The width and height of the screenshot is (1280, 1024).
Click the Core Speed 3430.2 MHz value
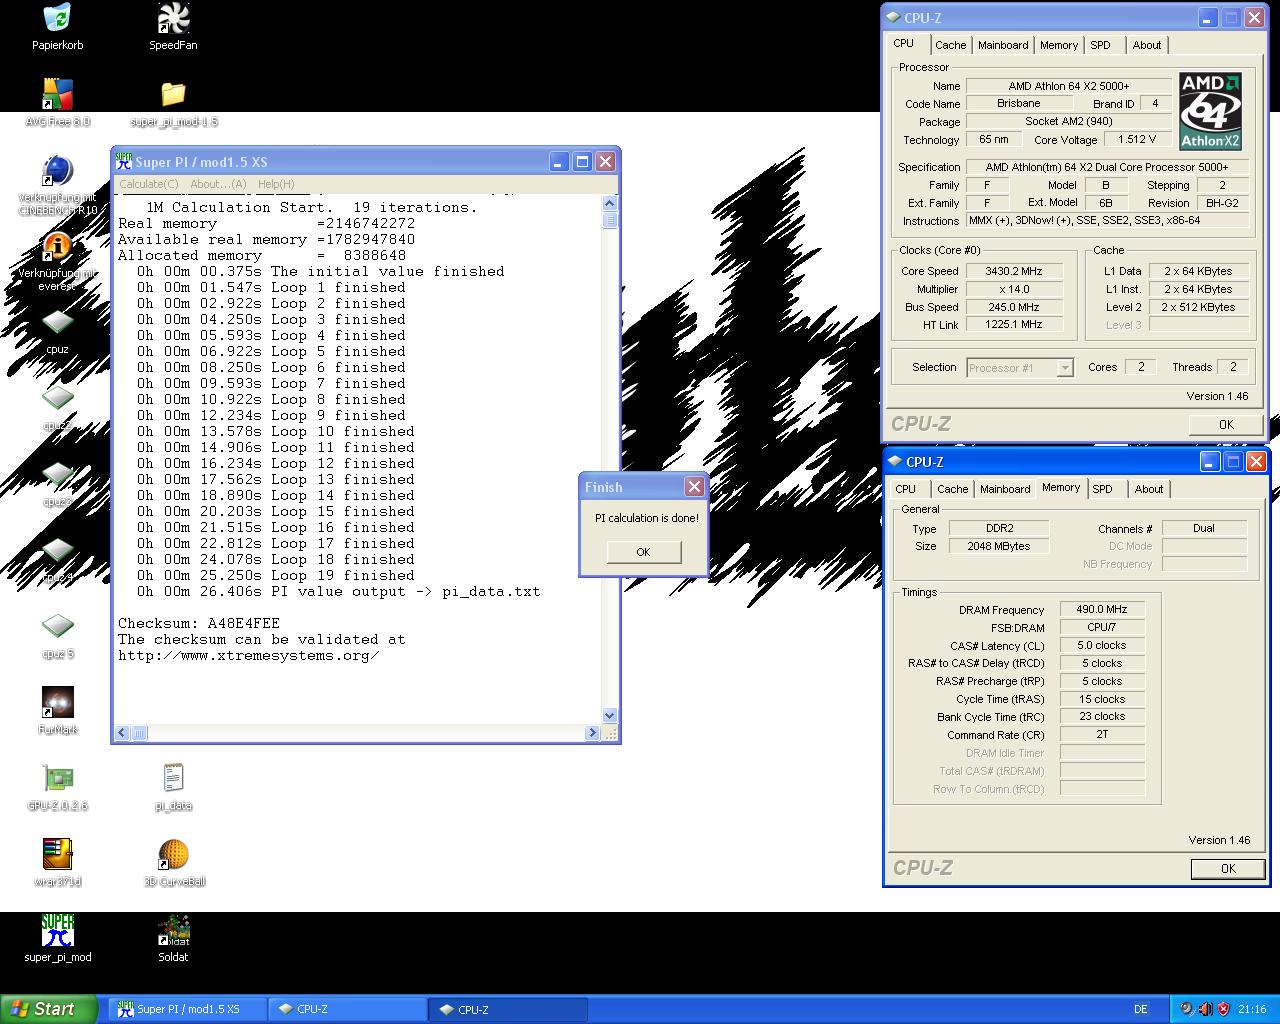1013,271
